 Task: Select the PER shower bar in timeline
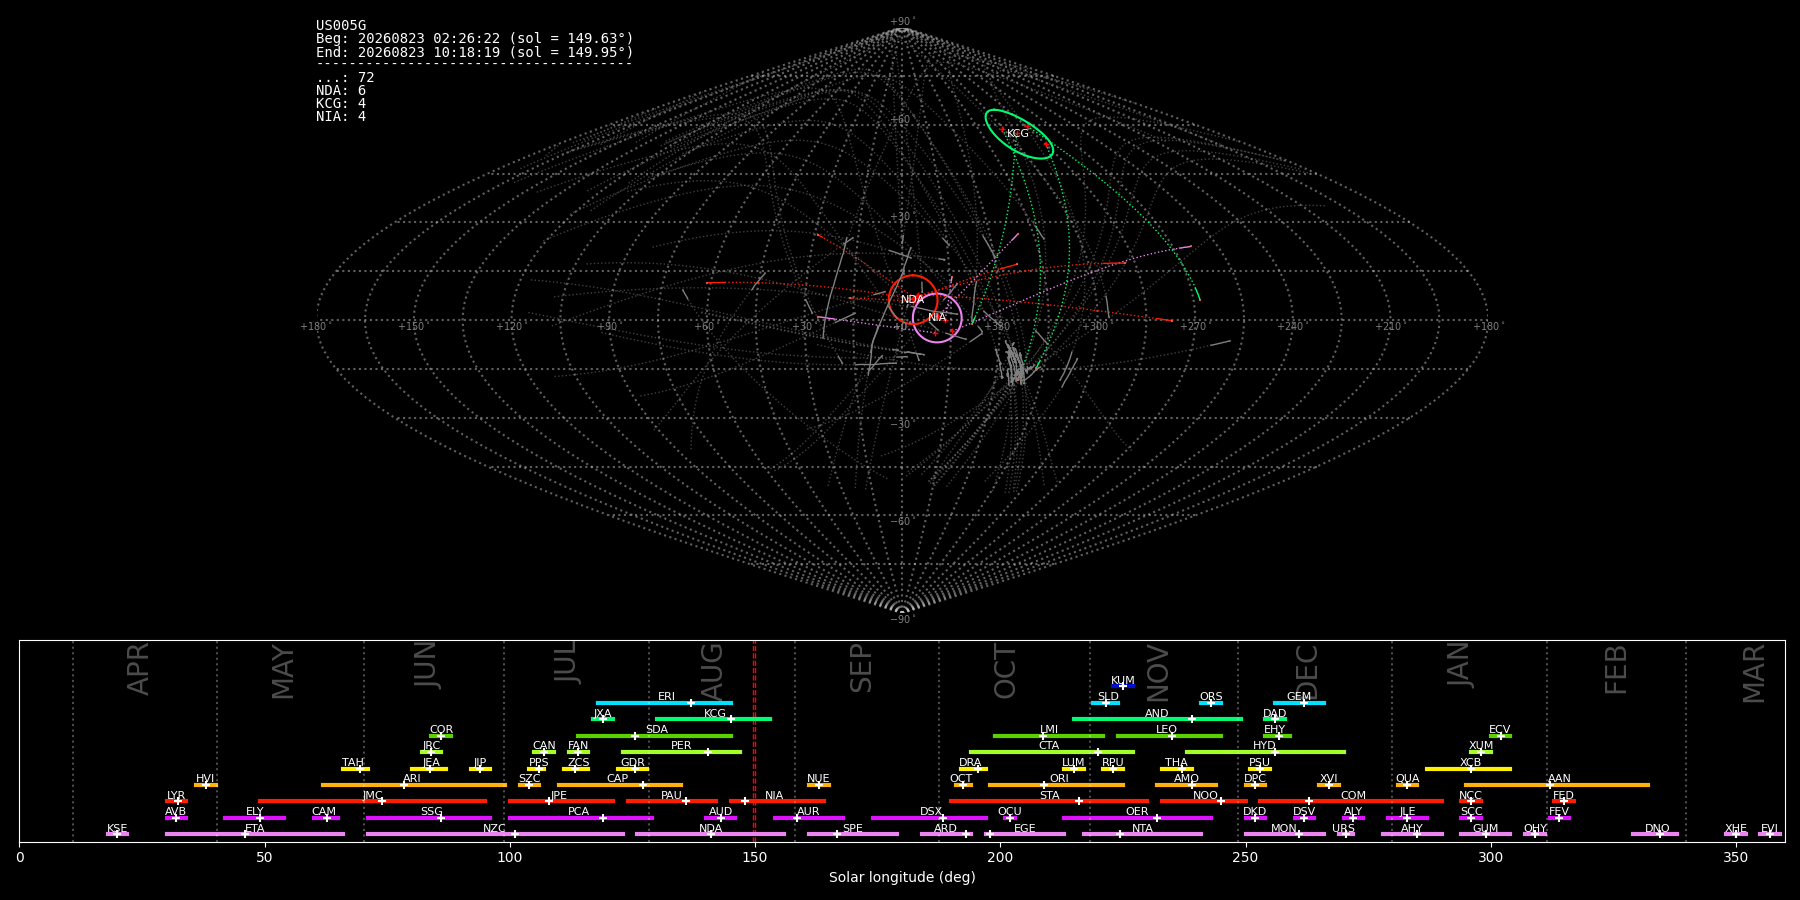click(681, 752)
